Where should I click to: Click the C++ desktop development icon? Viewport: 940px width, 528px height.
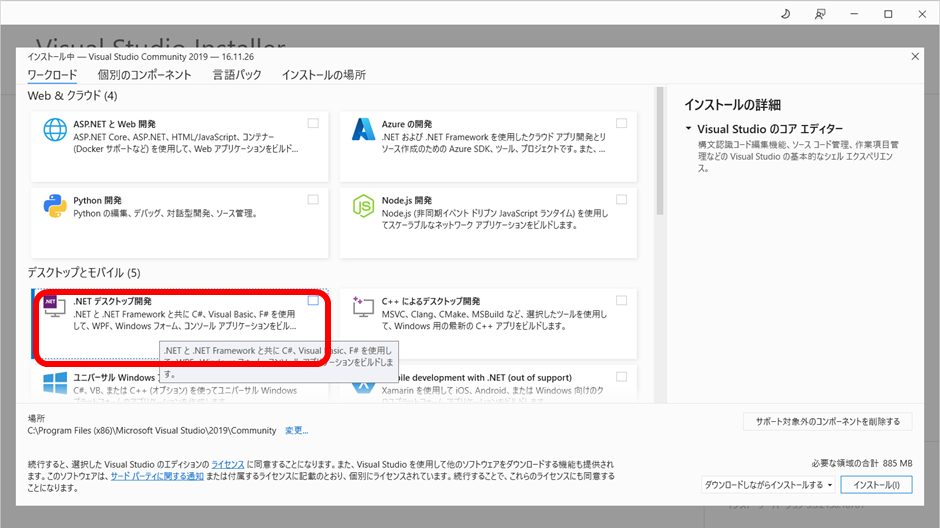click(x=363, y=308)
